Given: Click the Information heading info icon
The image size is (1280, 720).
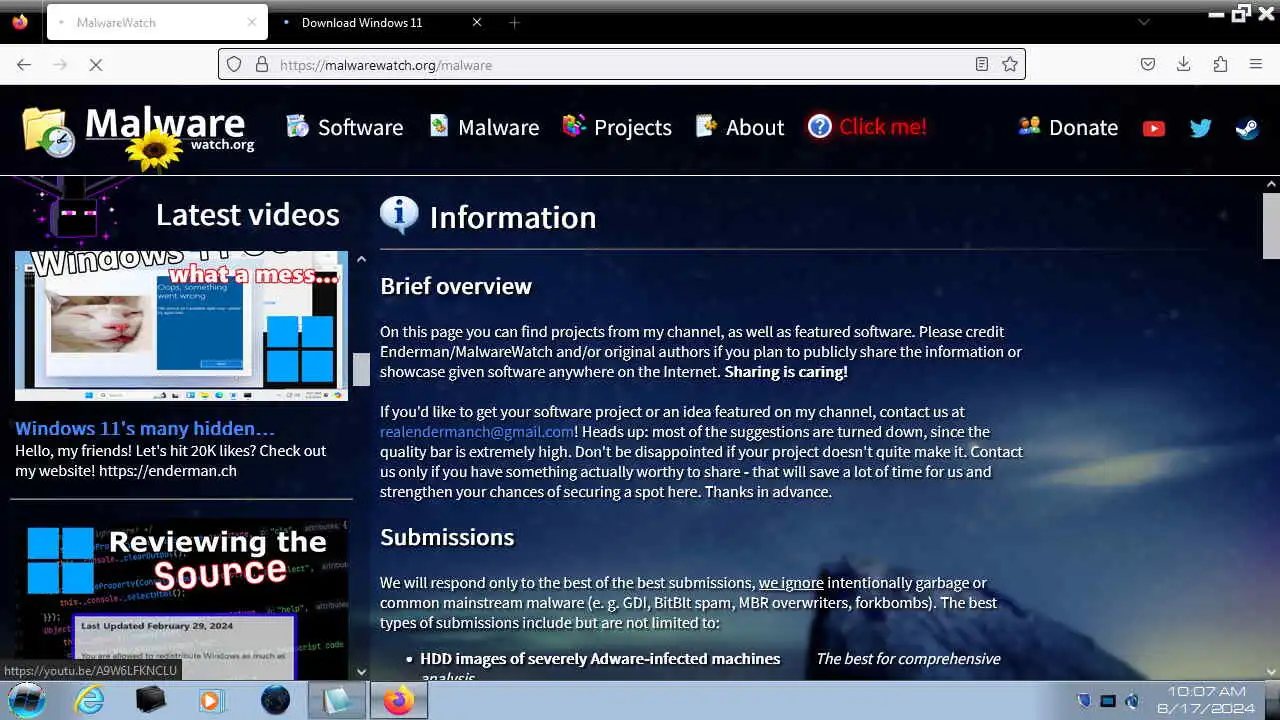Looking at the screenshot, I should pyautogui.click(x=399, y=216).
